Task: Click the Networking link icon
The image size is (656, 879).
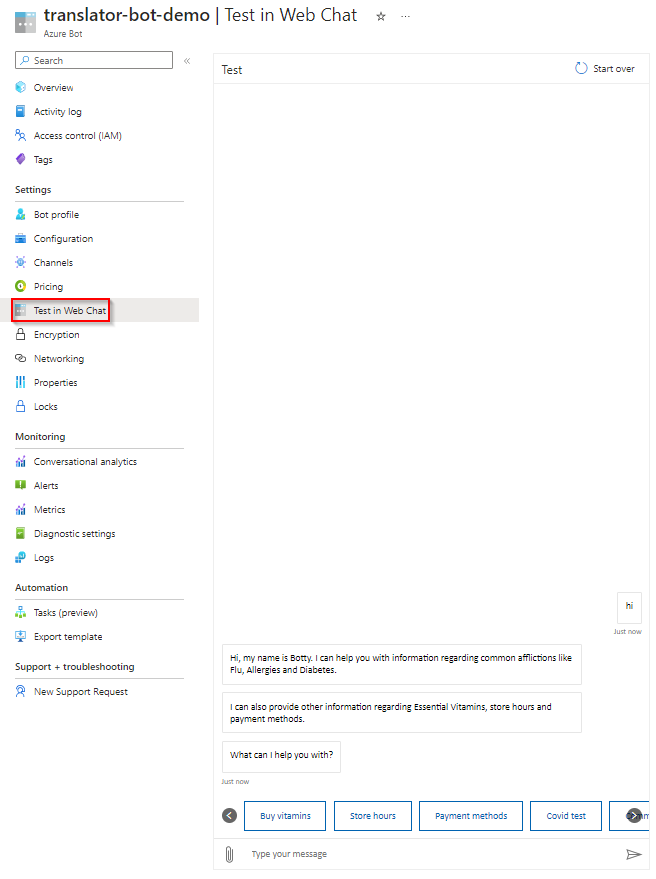Action: point(21,358)
